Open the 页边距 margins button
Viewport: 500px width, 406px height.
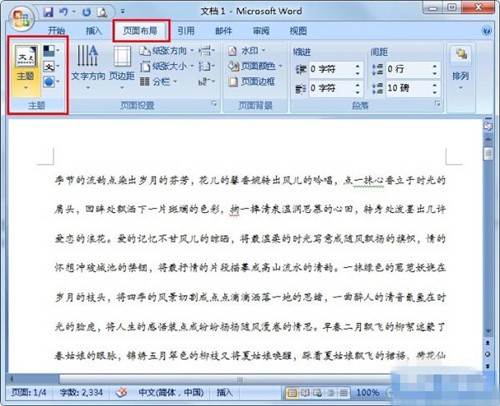122,67
